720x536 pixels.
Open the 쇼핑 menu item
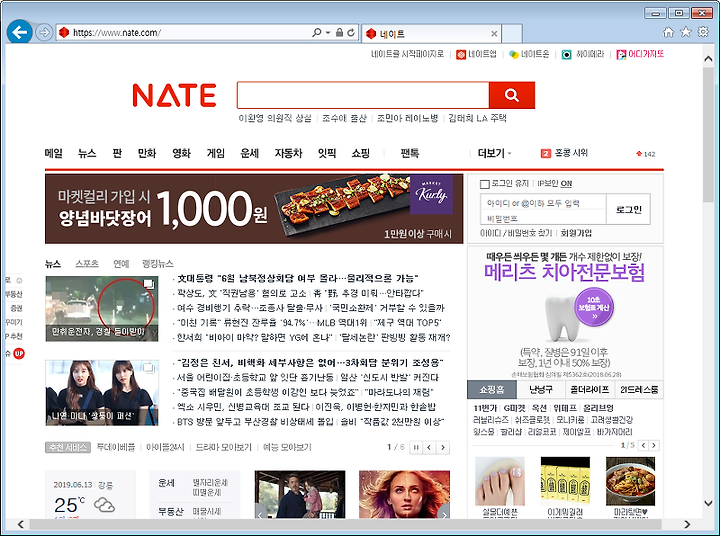(x=360, y=153)
